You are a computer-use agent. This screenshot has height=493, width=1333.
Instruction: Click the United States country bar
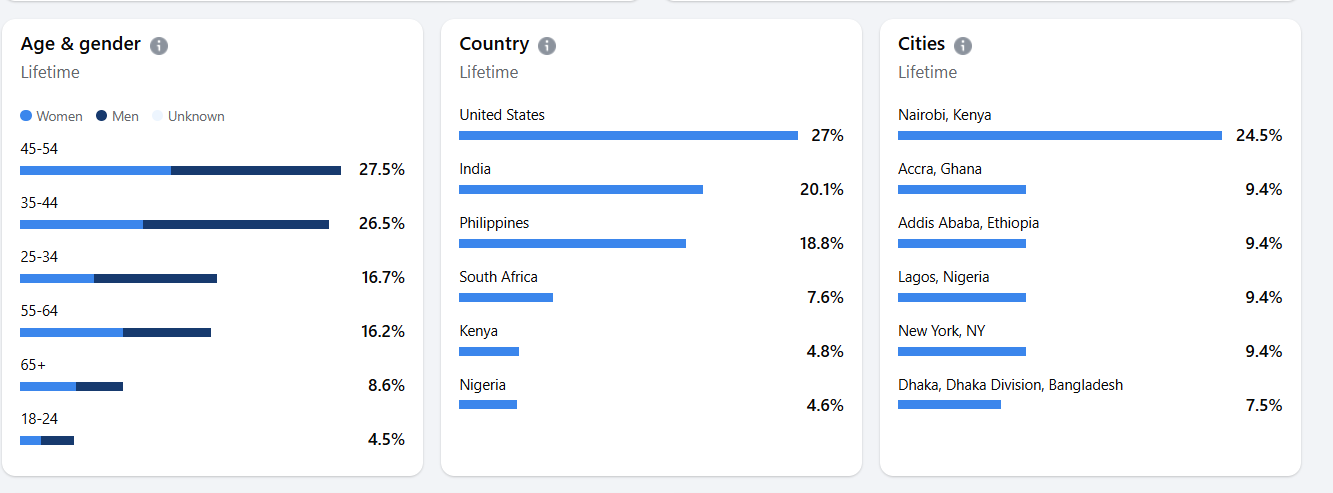pos(628,135)
